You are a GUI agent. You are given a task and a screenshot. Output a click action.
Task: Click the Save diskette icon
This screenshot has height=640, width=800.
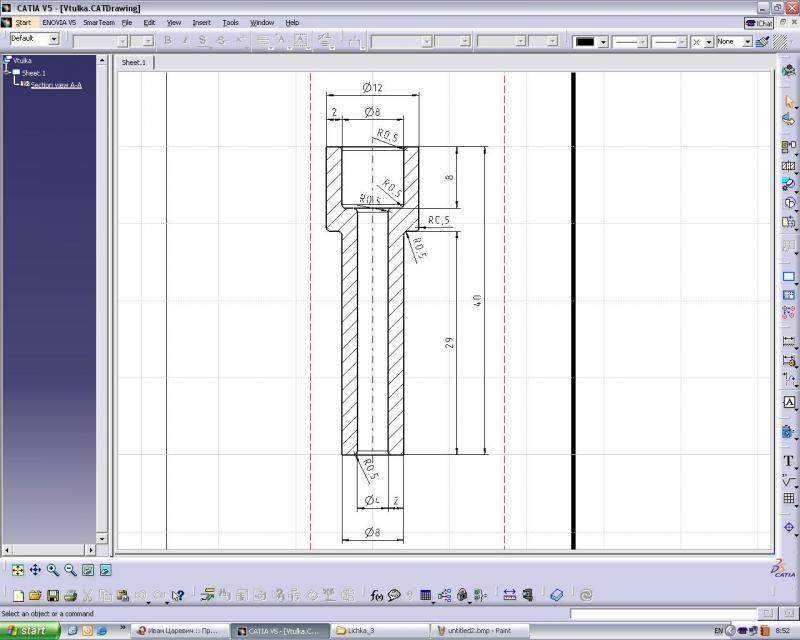pyautogui.click(x=53, y=596)
